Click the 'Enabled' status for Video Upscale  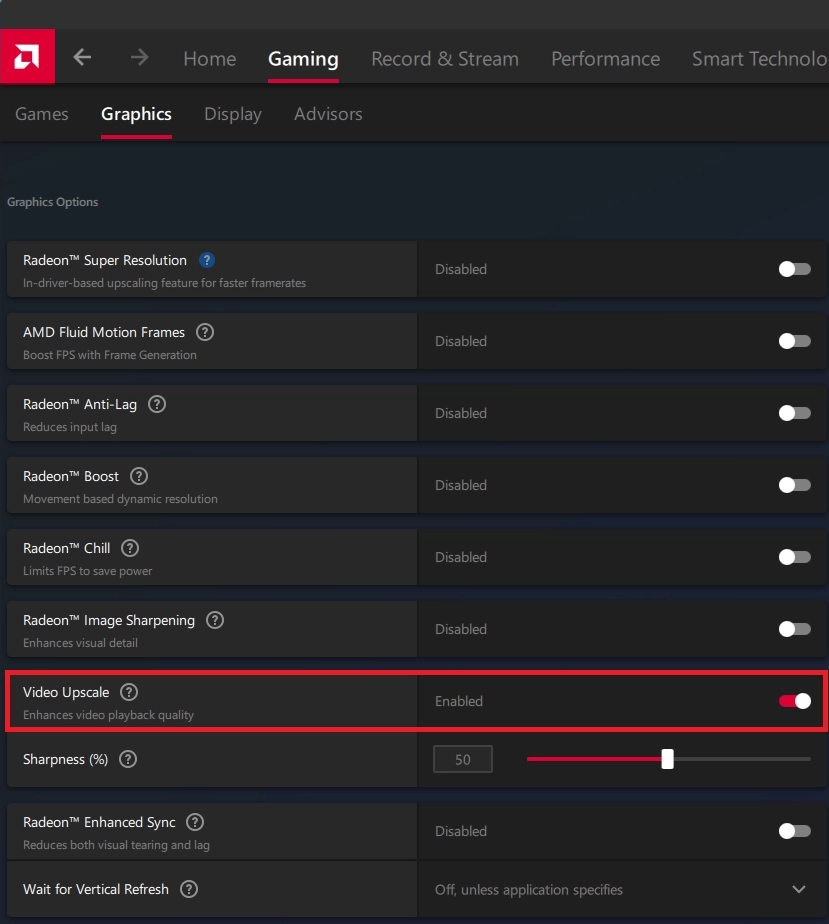[459, 701]
